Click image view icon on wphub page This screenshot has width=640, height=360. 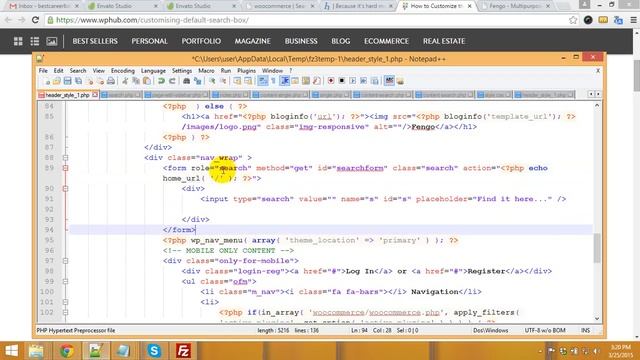click(x=52, y=41)
